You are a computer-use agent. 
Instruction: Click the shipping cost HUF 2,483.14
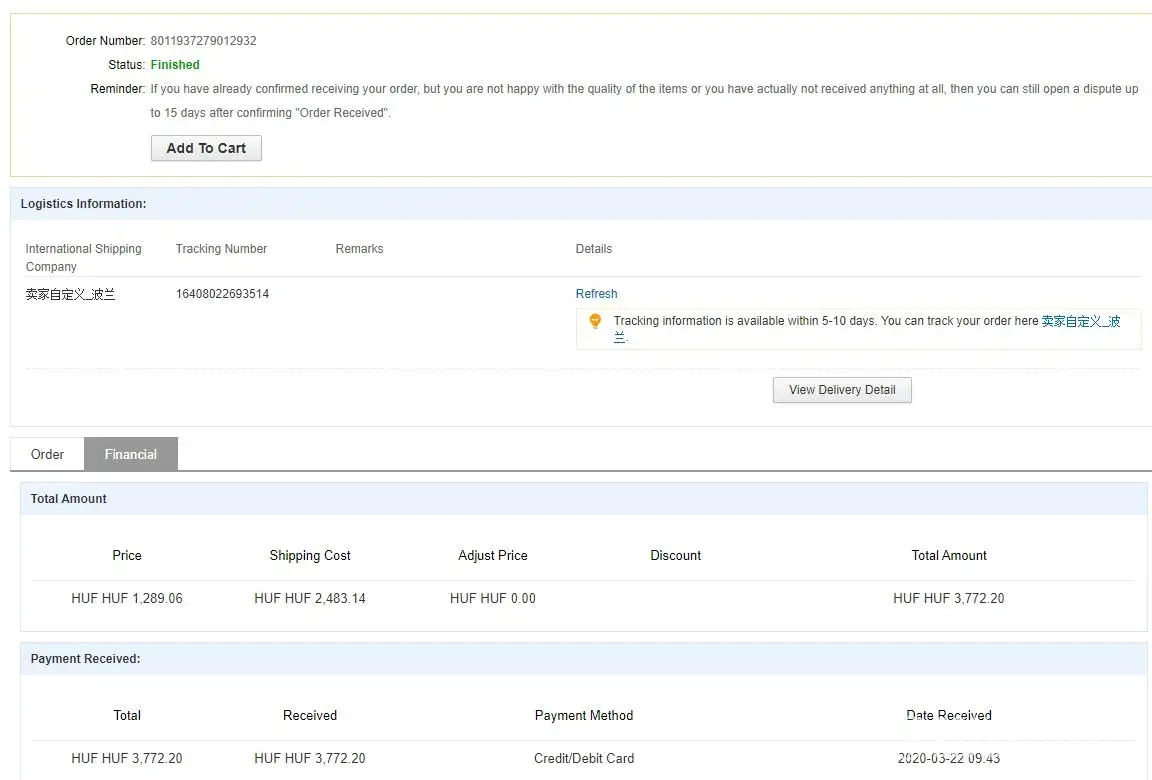tap(310, 598)
